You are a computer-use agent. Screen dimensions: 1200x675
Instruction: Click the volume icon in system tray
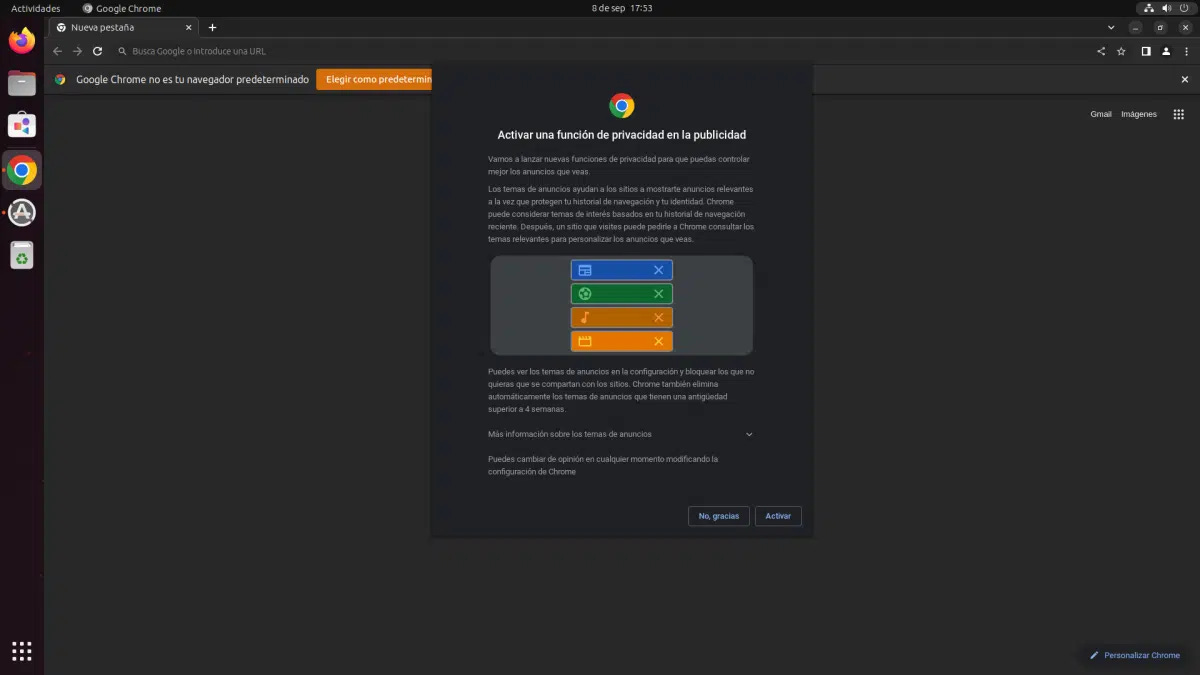click(1166, 8)
